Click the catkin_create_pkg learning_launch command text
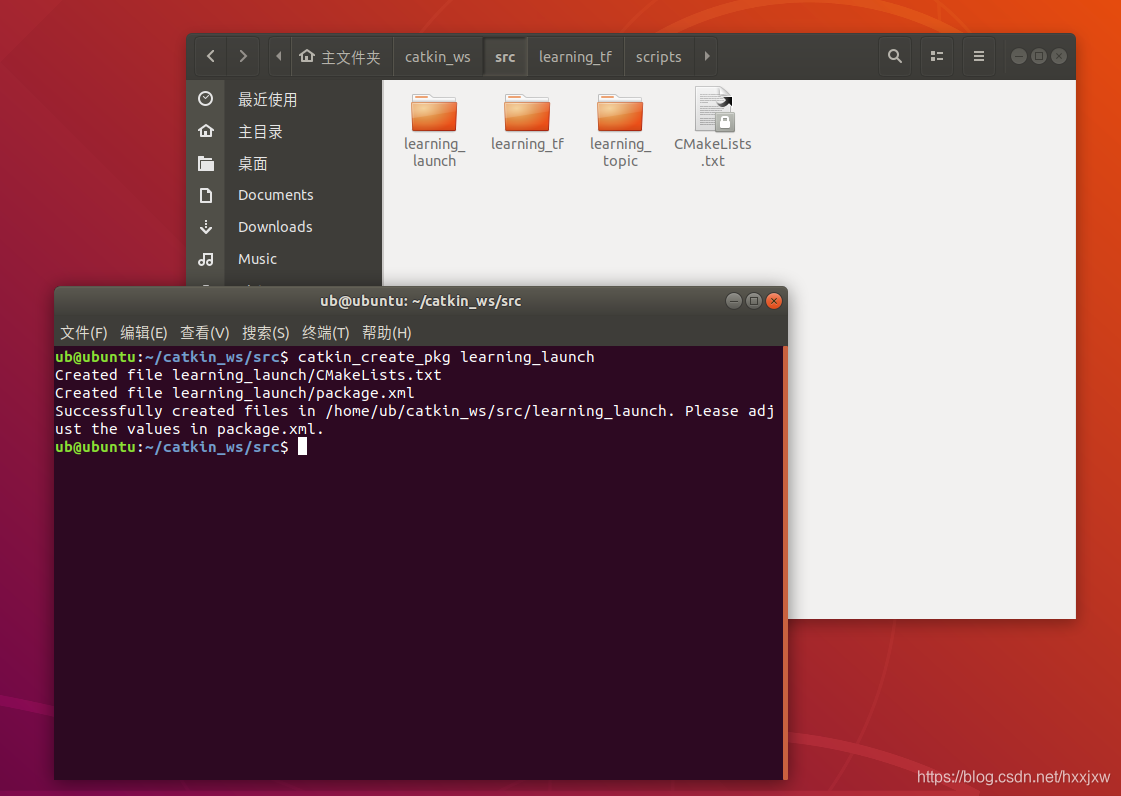 [x=446, y=357]
